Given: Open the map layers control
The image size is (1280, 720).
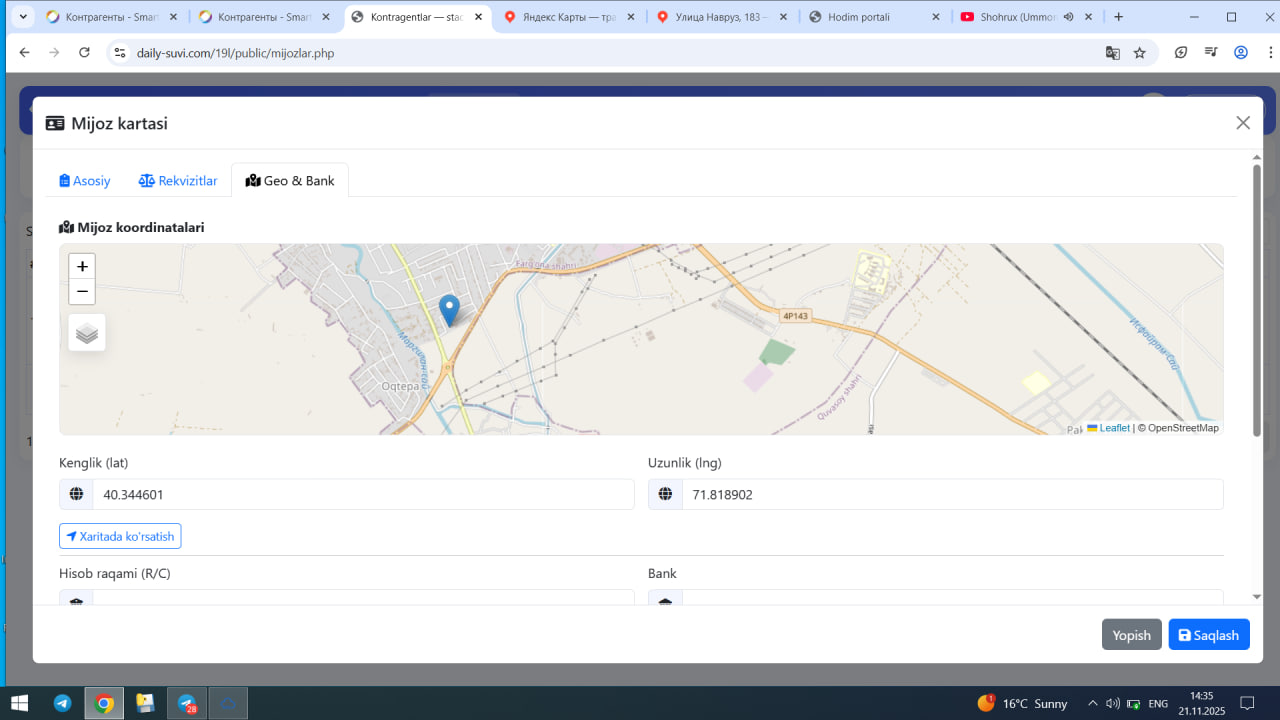Looking at the screenshot, I should pyautogui.click(x=87, y=333).
